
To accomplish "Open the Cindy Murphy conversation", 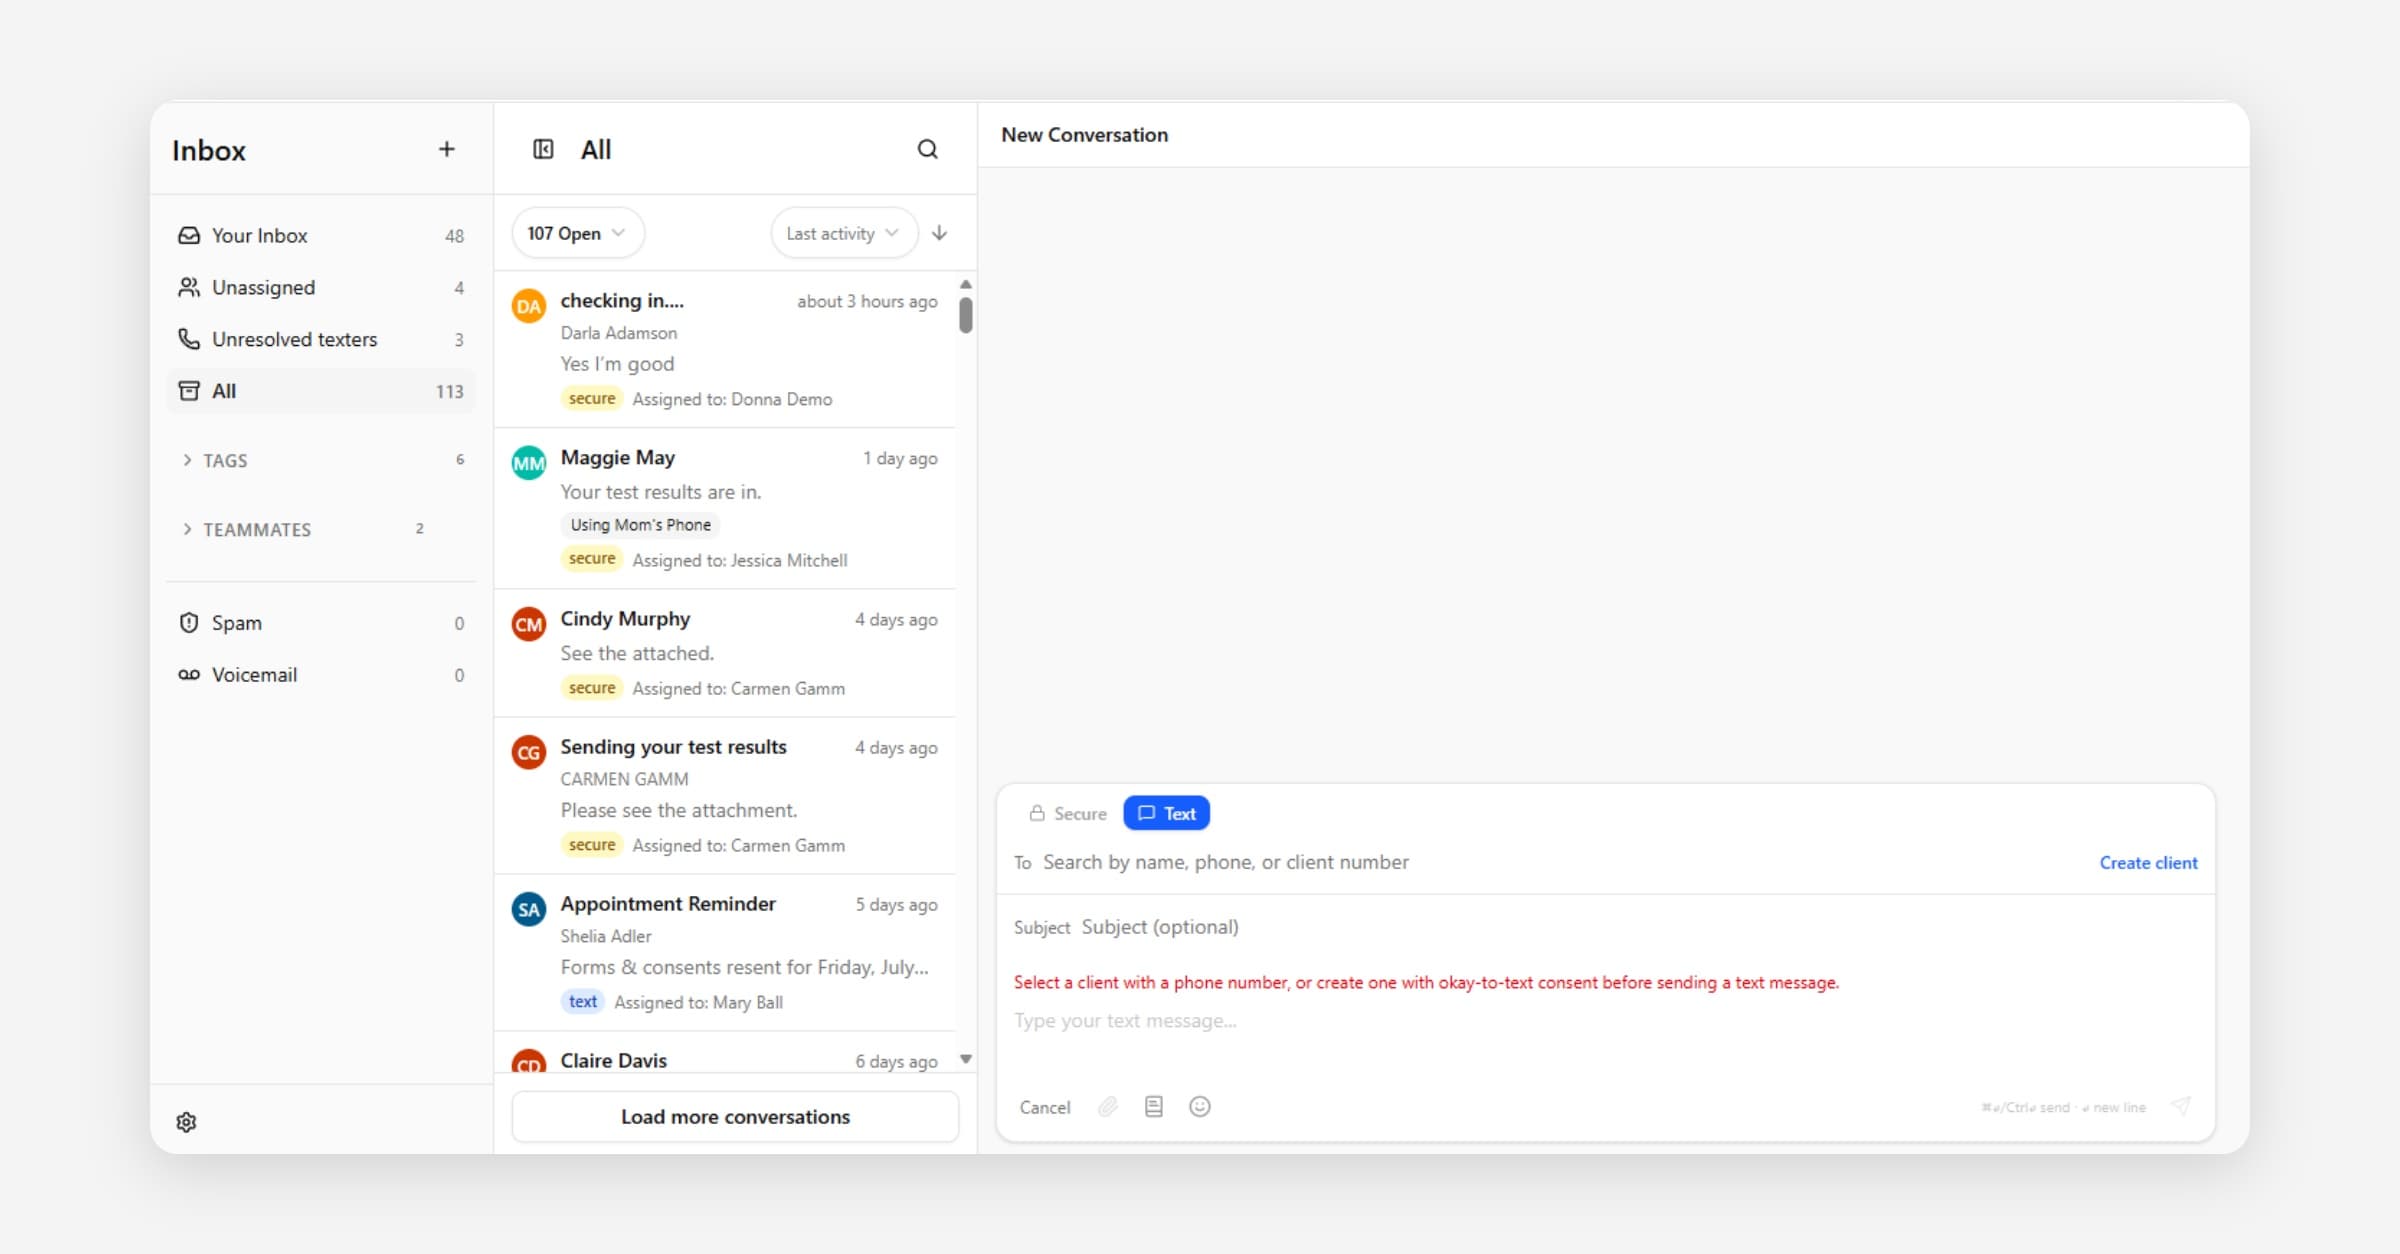I will click(x=725, y=653).
